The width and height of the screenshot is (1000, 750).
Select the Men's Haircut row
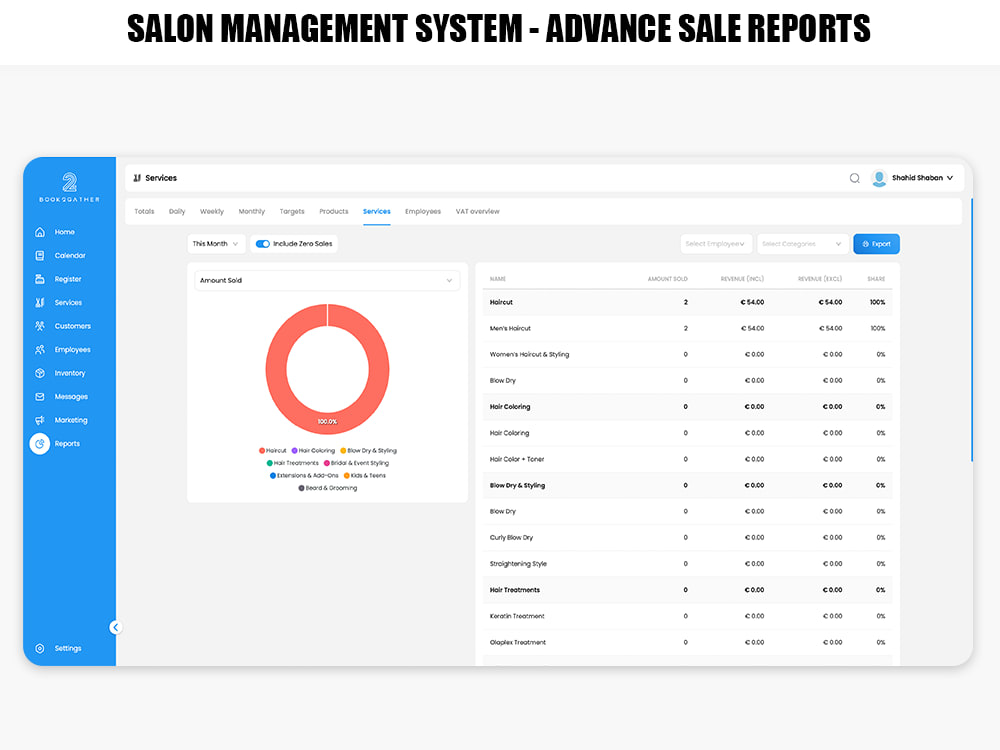point(688,329)
